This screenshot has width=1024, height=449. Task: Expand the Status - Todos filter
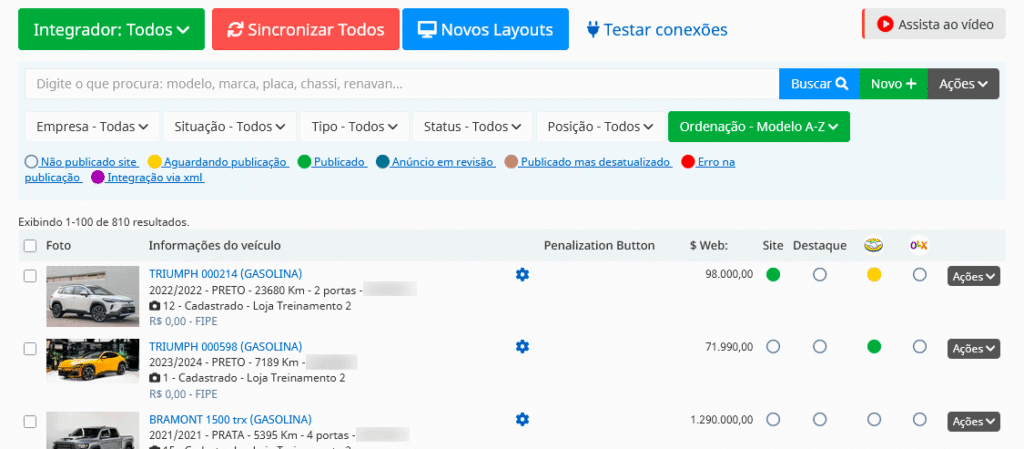point(472,127)
